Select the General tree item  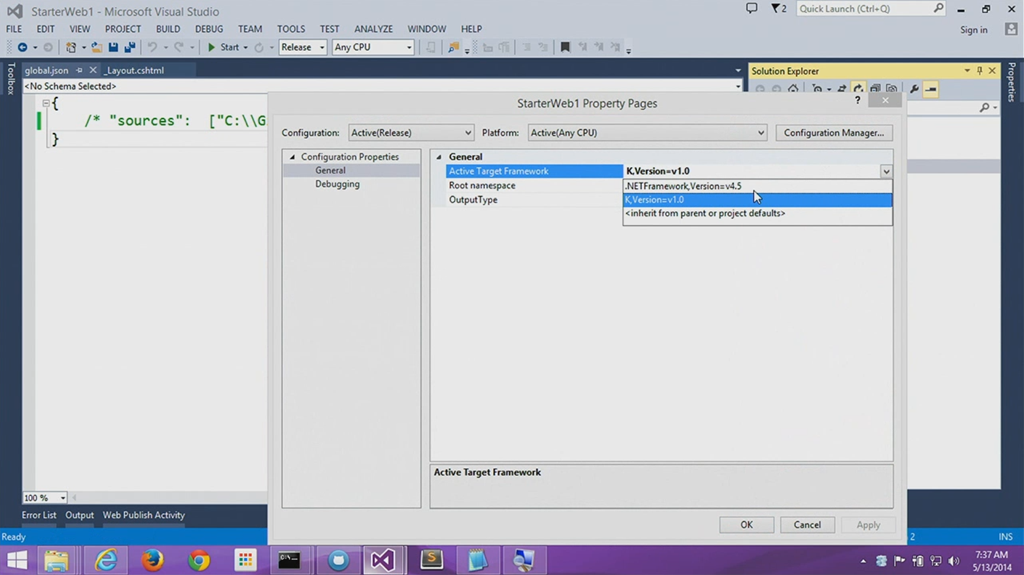click(330, 171)
